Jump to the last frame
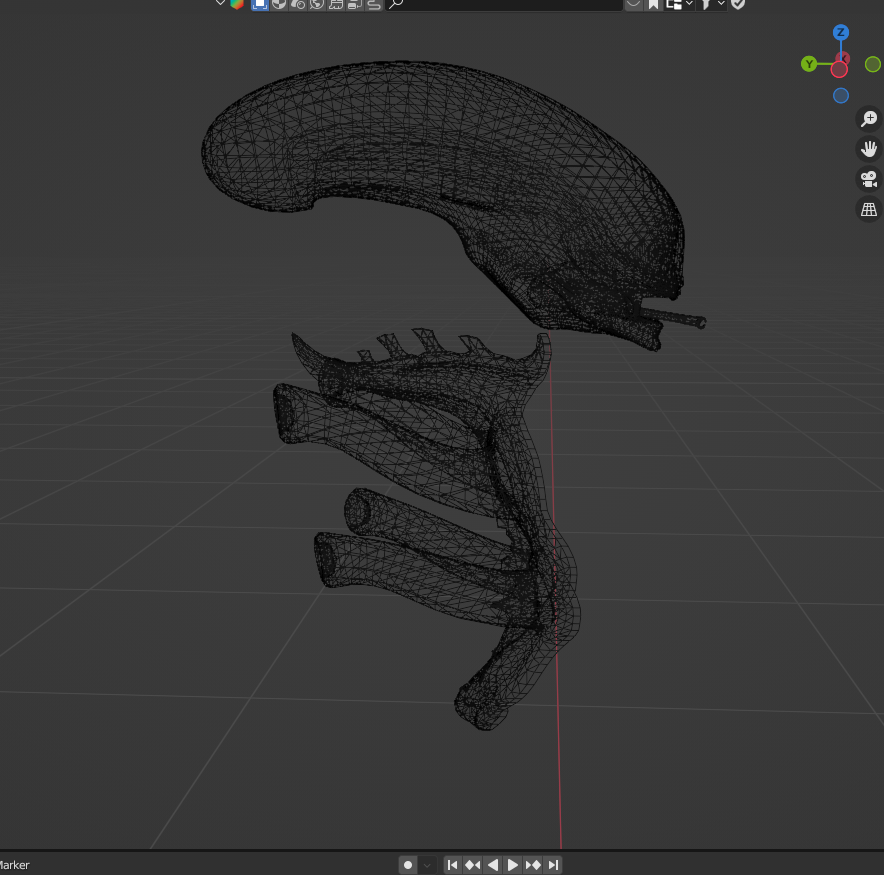The height and width of the screenshot is (875, 884). point(553,864)
